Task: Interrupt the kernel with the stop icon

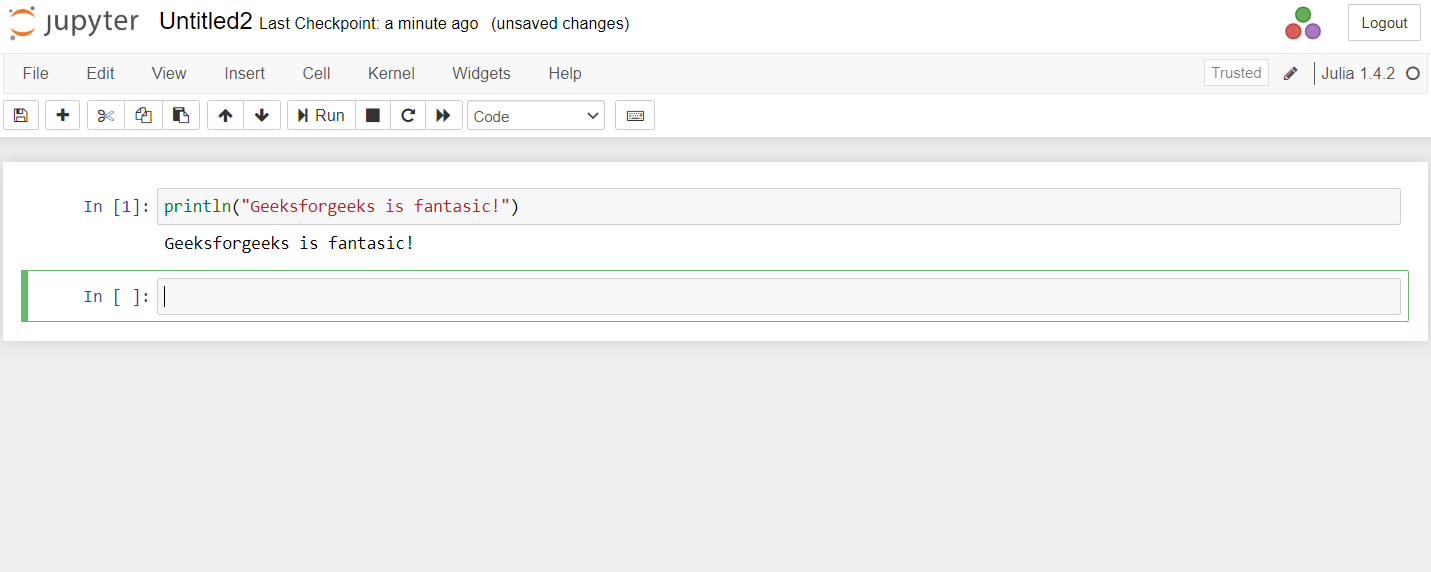Action: point(373,115)
